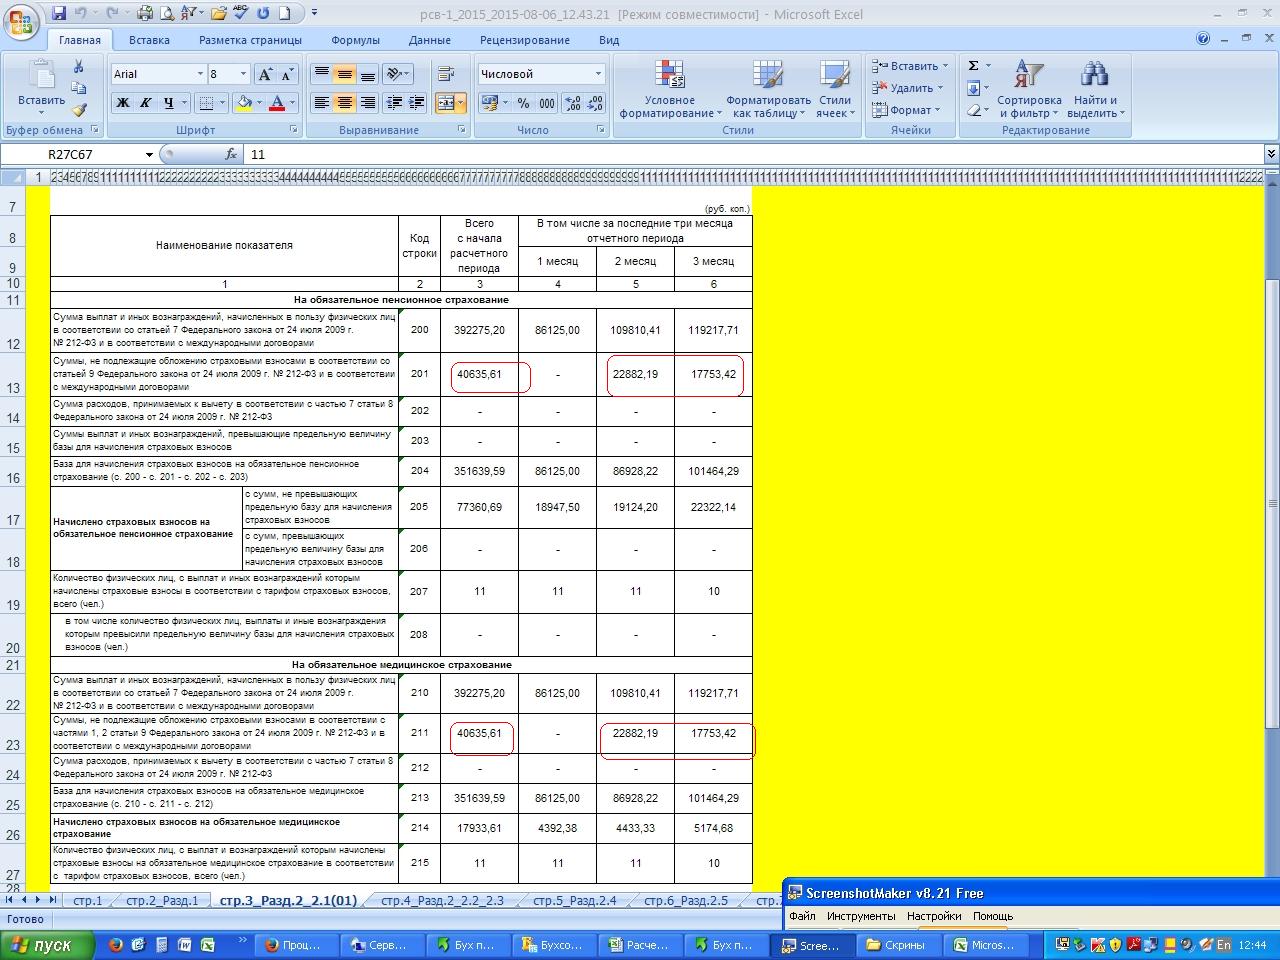Select the Format Painter brush icon
Viewport: 1280px width, 960px height.
(x=78, y=110)
